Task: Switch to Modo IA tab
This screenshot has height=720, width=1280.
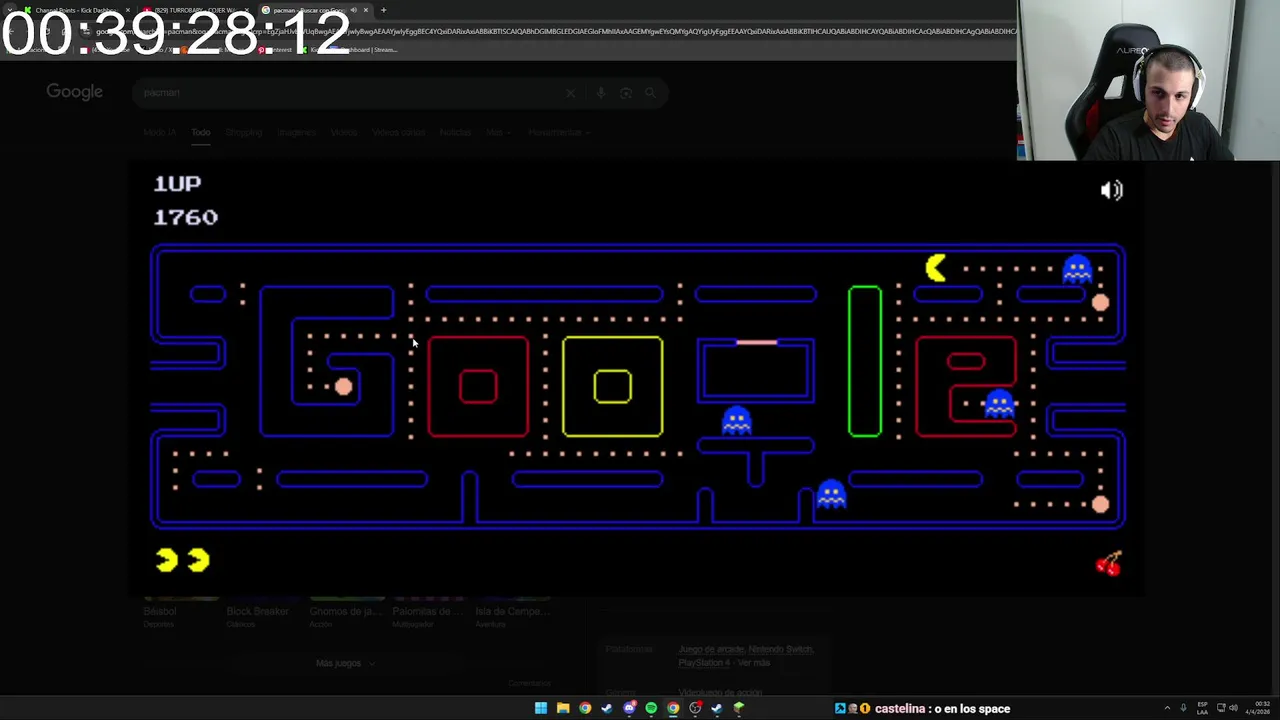Action: coord(159,132)
